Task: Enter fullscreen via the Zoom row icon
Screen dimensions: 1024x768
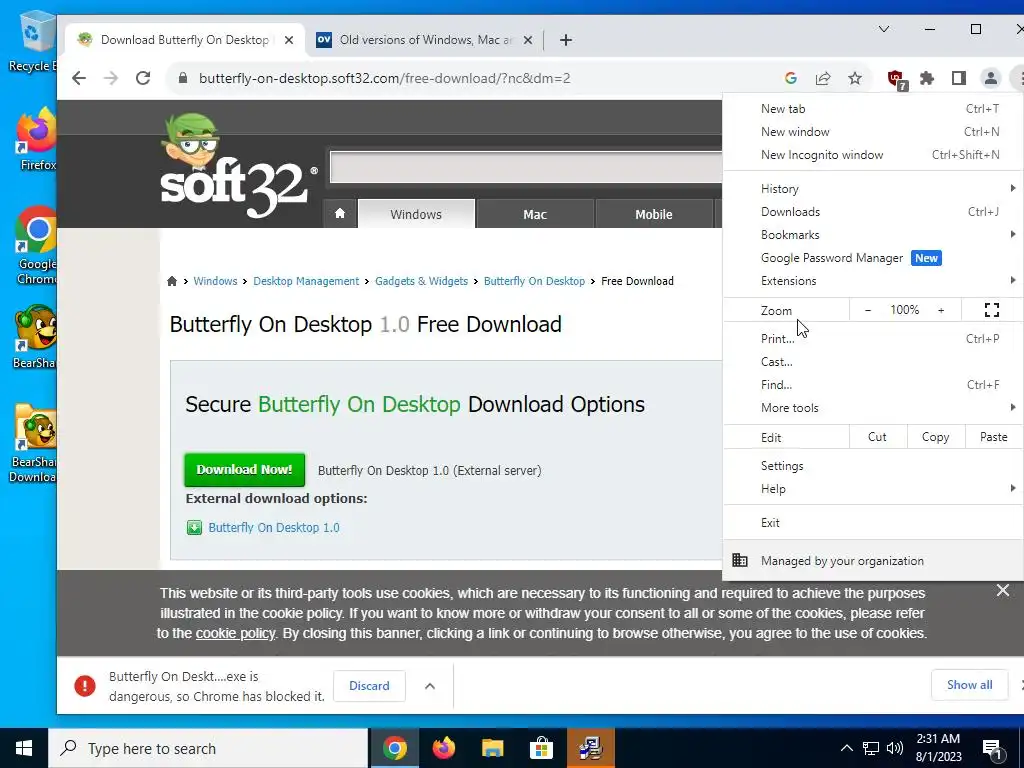Action: (x=991, y=310)
